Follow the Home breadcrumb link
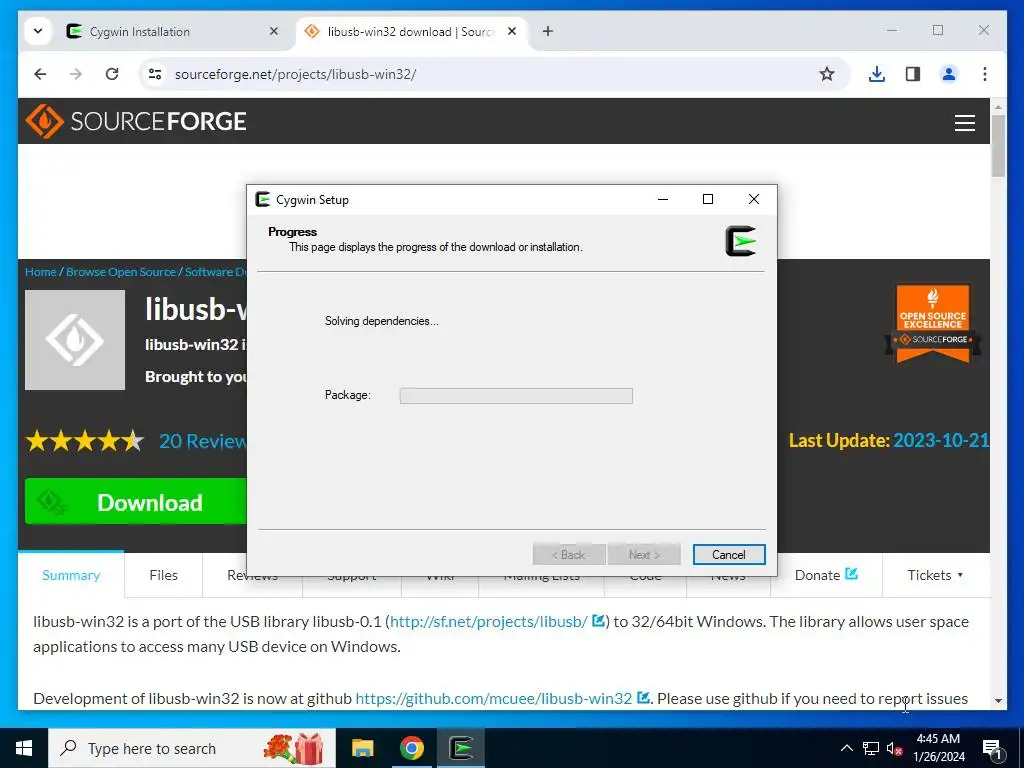 point(40,272)
